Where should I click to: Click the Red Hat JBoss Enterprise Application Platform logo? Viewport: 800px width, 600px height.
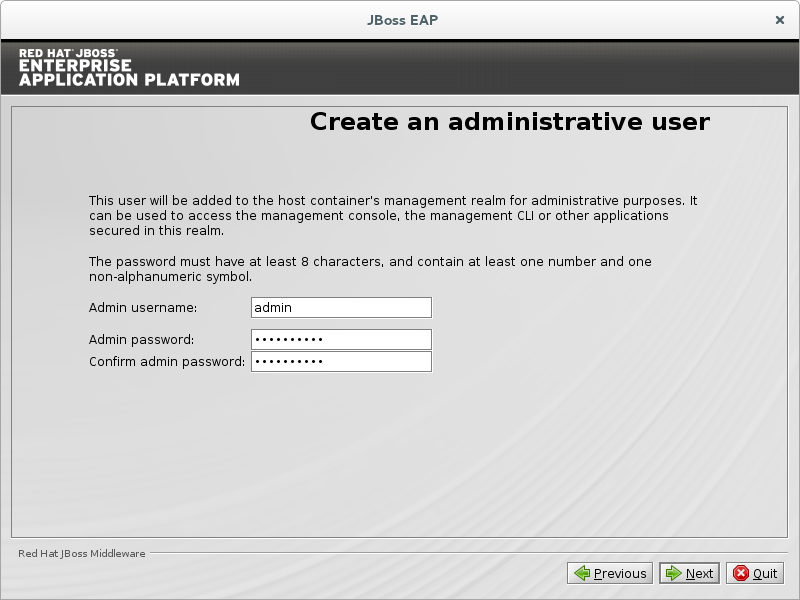pyautogui.click(x=129, y=67)
